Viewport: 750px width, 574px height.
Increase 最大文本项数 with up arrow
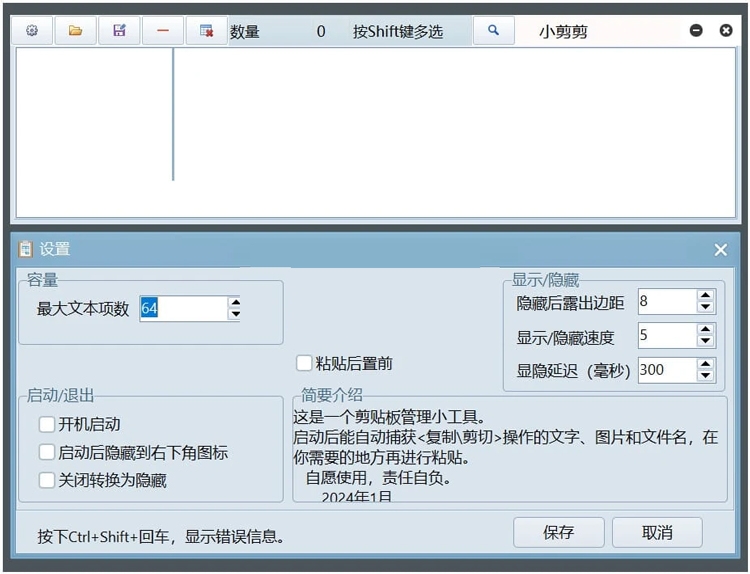point(235,303)
